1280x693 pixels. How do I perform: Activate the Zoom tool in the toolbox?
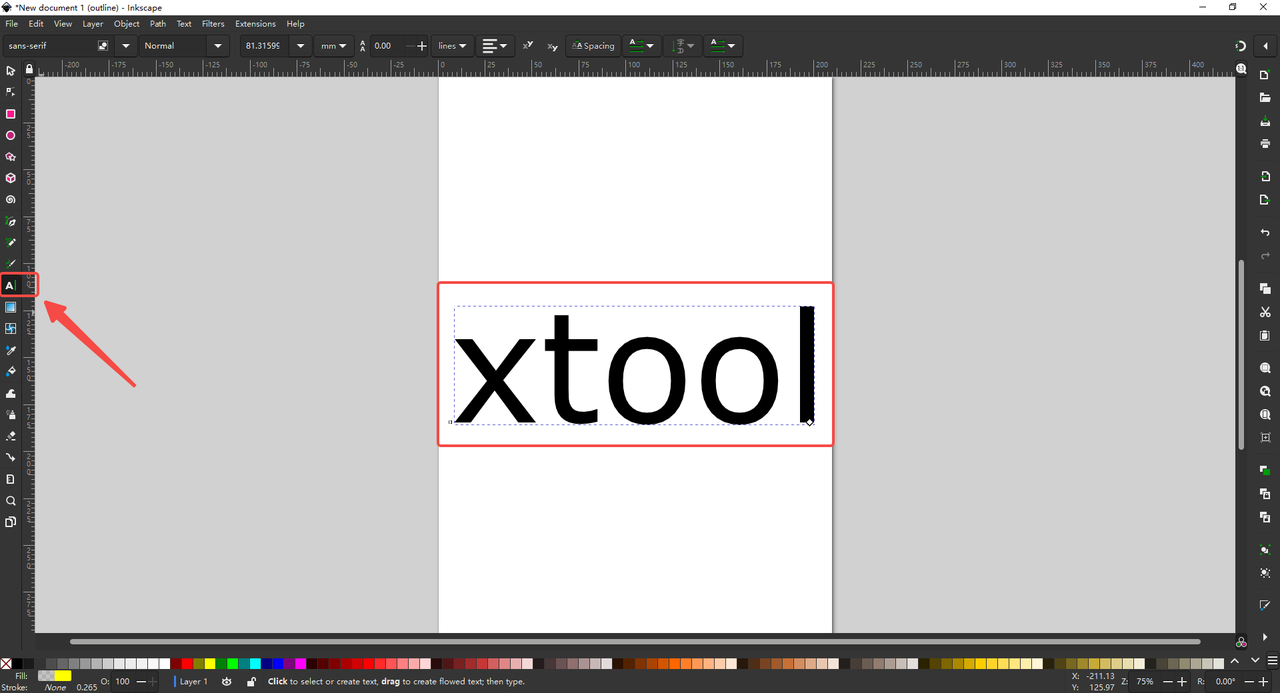tap(11, 501)
